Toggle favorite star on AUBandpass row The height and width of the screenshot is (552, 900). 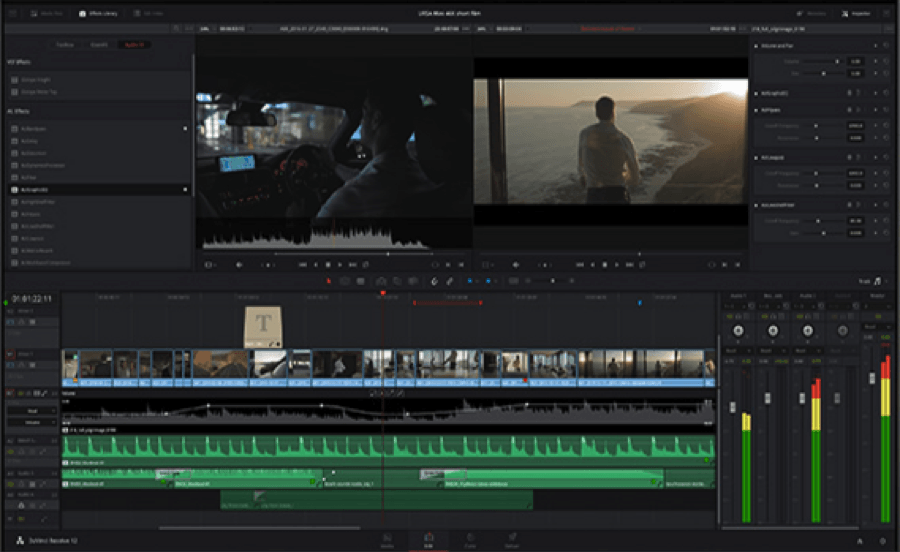185,129
